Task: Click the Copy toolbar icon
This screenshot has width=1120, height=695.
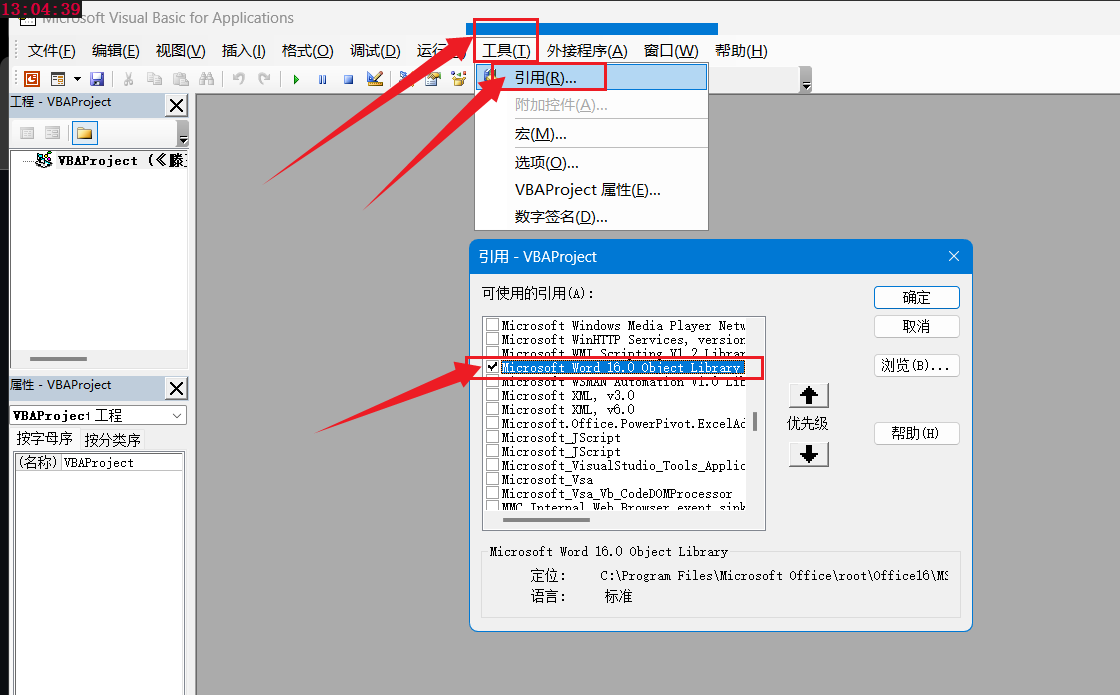Action: [154, 79]
